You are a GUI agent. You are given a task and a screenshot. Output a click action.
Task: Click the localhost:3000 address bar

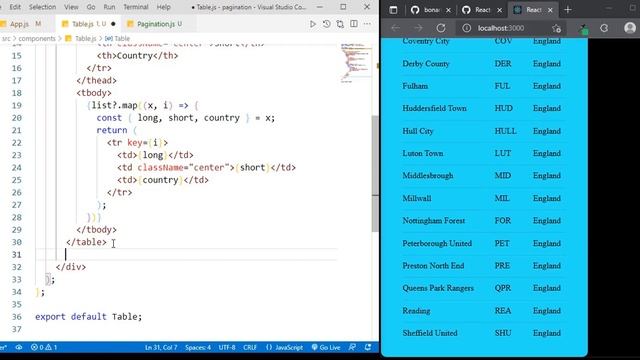(x=501, y=28)
